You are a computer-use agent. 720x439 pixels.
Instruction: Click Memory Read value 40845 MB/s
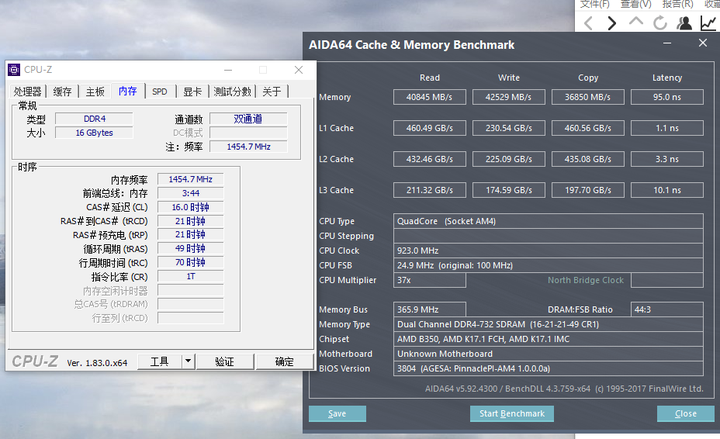point(429,97)
